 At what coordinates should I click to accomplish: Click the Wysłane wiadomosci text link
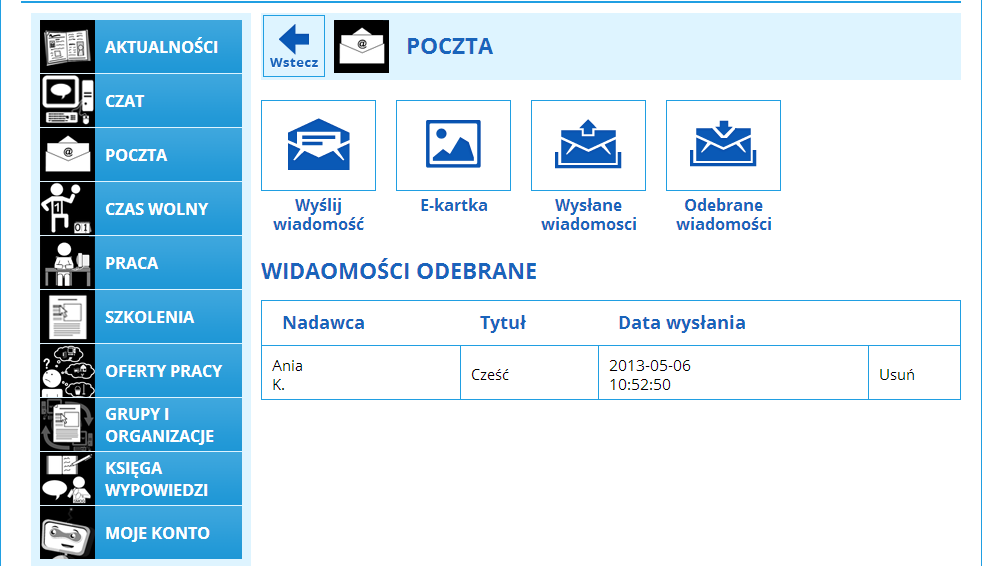coord(589,215)
